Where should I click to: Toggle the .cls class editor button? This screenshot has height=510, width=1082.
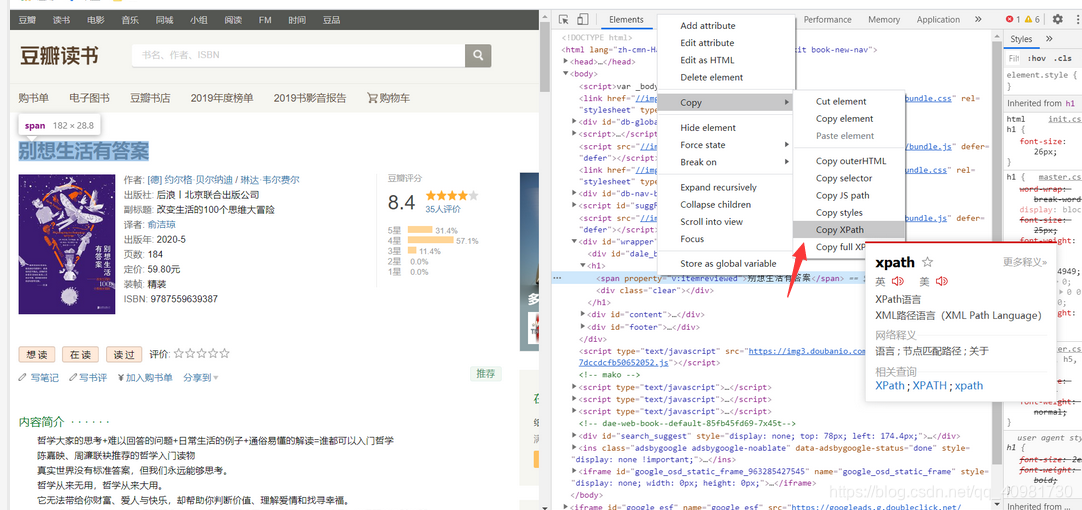point(1063,58)
